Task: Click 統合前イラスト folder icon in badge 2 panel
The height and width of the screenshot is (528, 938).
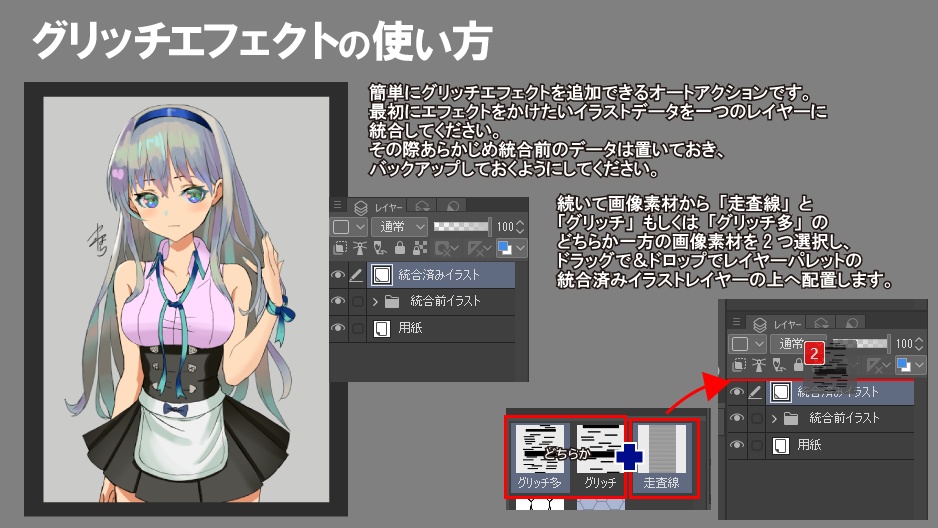Action: [x=791, y=419]
